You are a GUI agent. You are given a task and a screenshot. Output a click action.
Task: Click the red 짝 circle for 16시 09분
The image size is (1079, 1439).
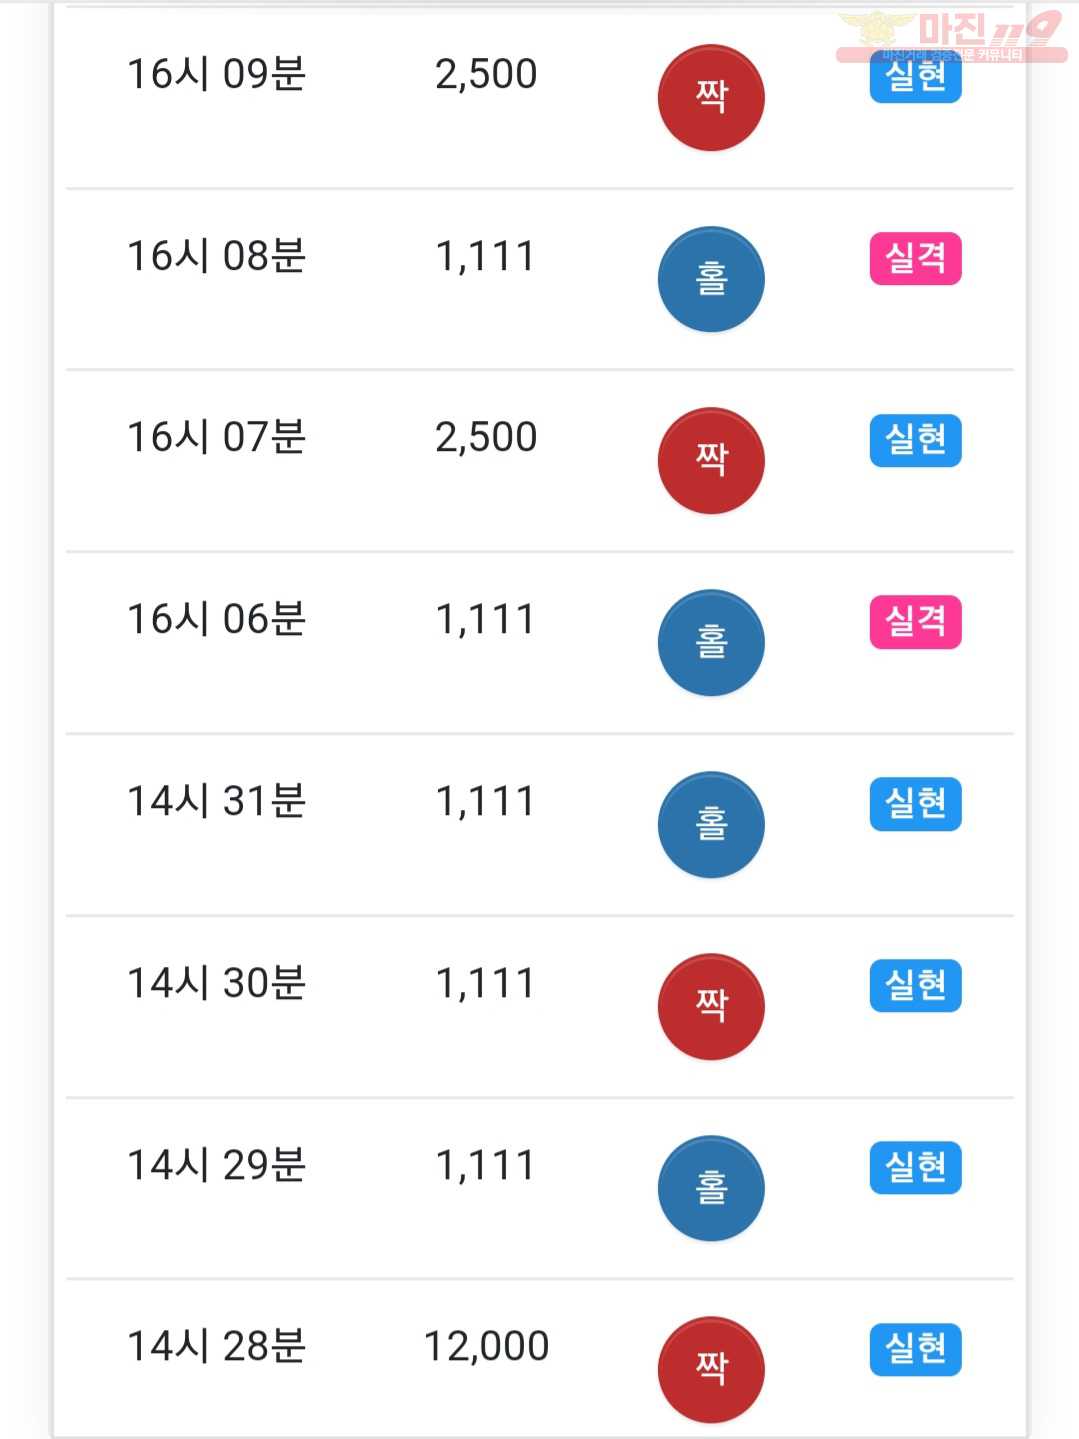click(x=711, y=97)
